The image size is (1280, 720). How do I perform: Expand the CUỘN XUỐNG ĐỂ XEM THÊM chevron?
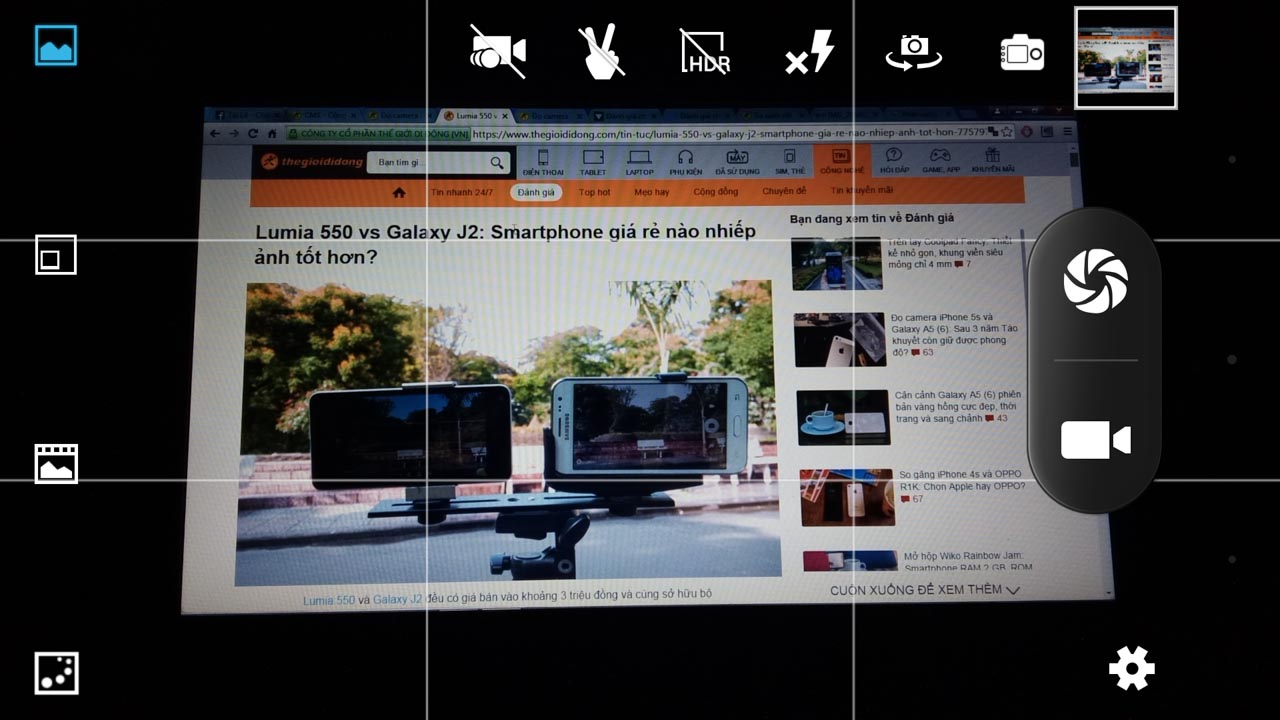point(1014,590)
